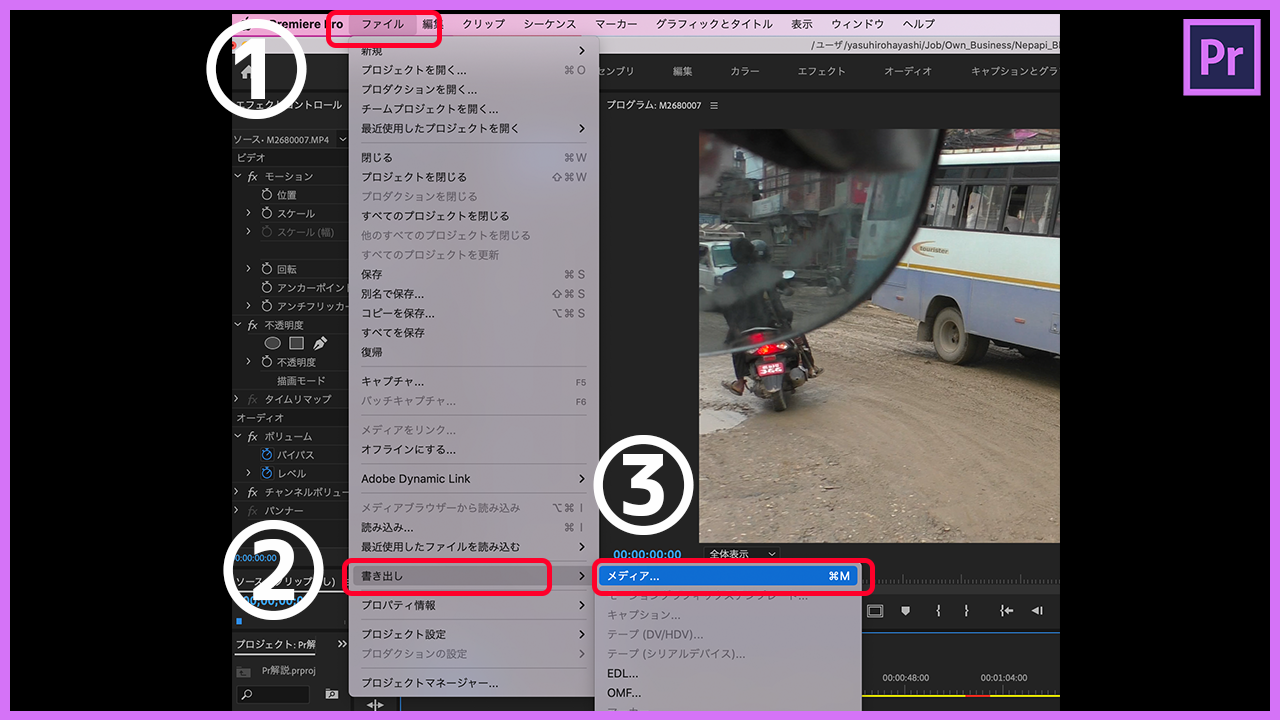
Task: Click the Step Back one frame icon
Action: tap(1037, 611)
